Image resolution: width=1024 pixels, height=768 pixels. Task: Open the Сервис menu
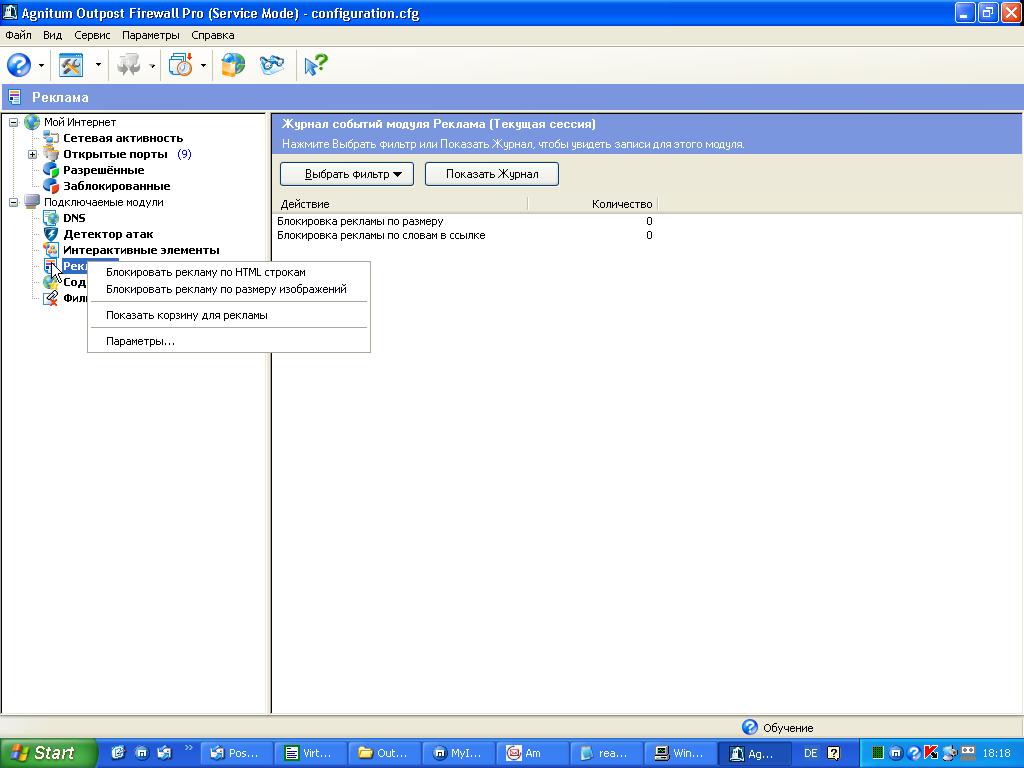click(92, 35)
